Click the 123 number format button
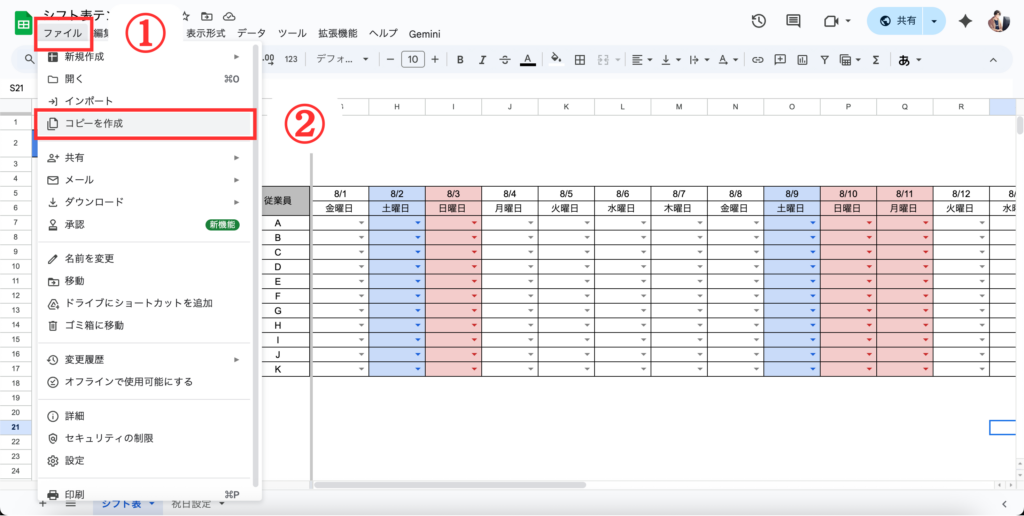The image size is (1024, 516). pos(291,59)
